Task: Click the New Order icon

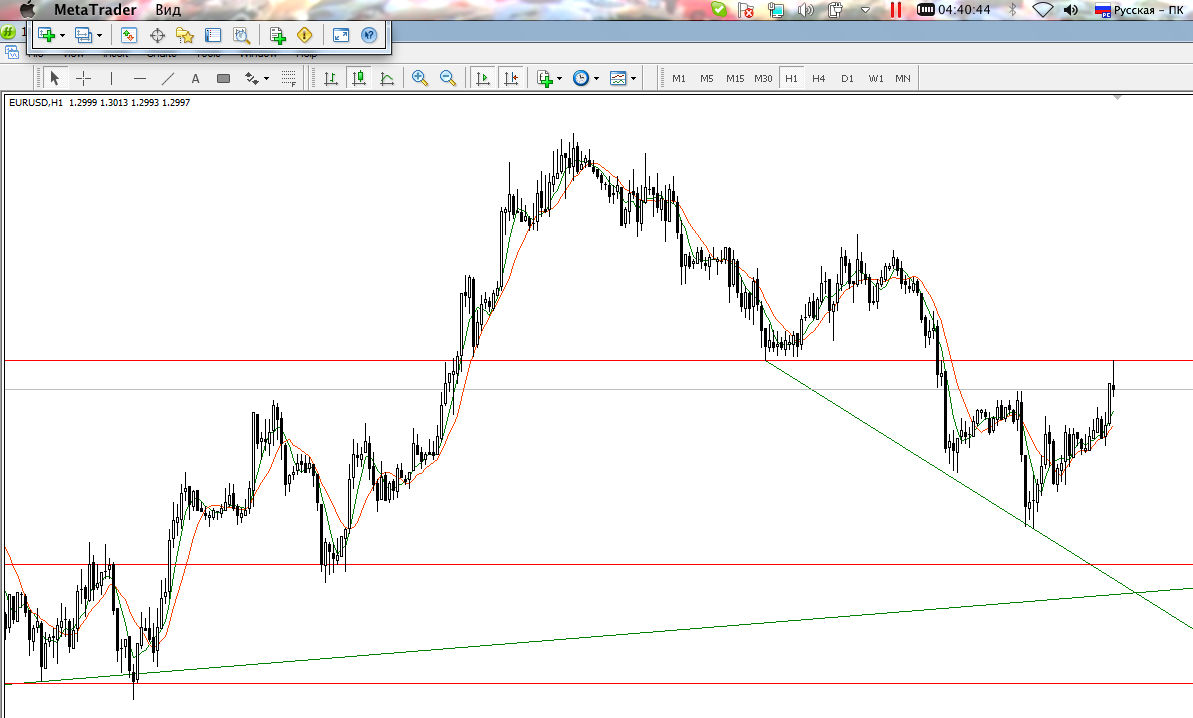Action: (x=277, y=35)
